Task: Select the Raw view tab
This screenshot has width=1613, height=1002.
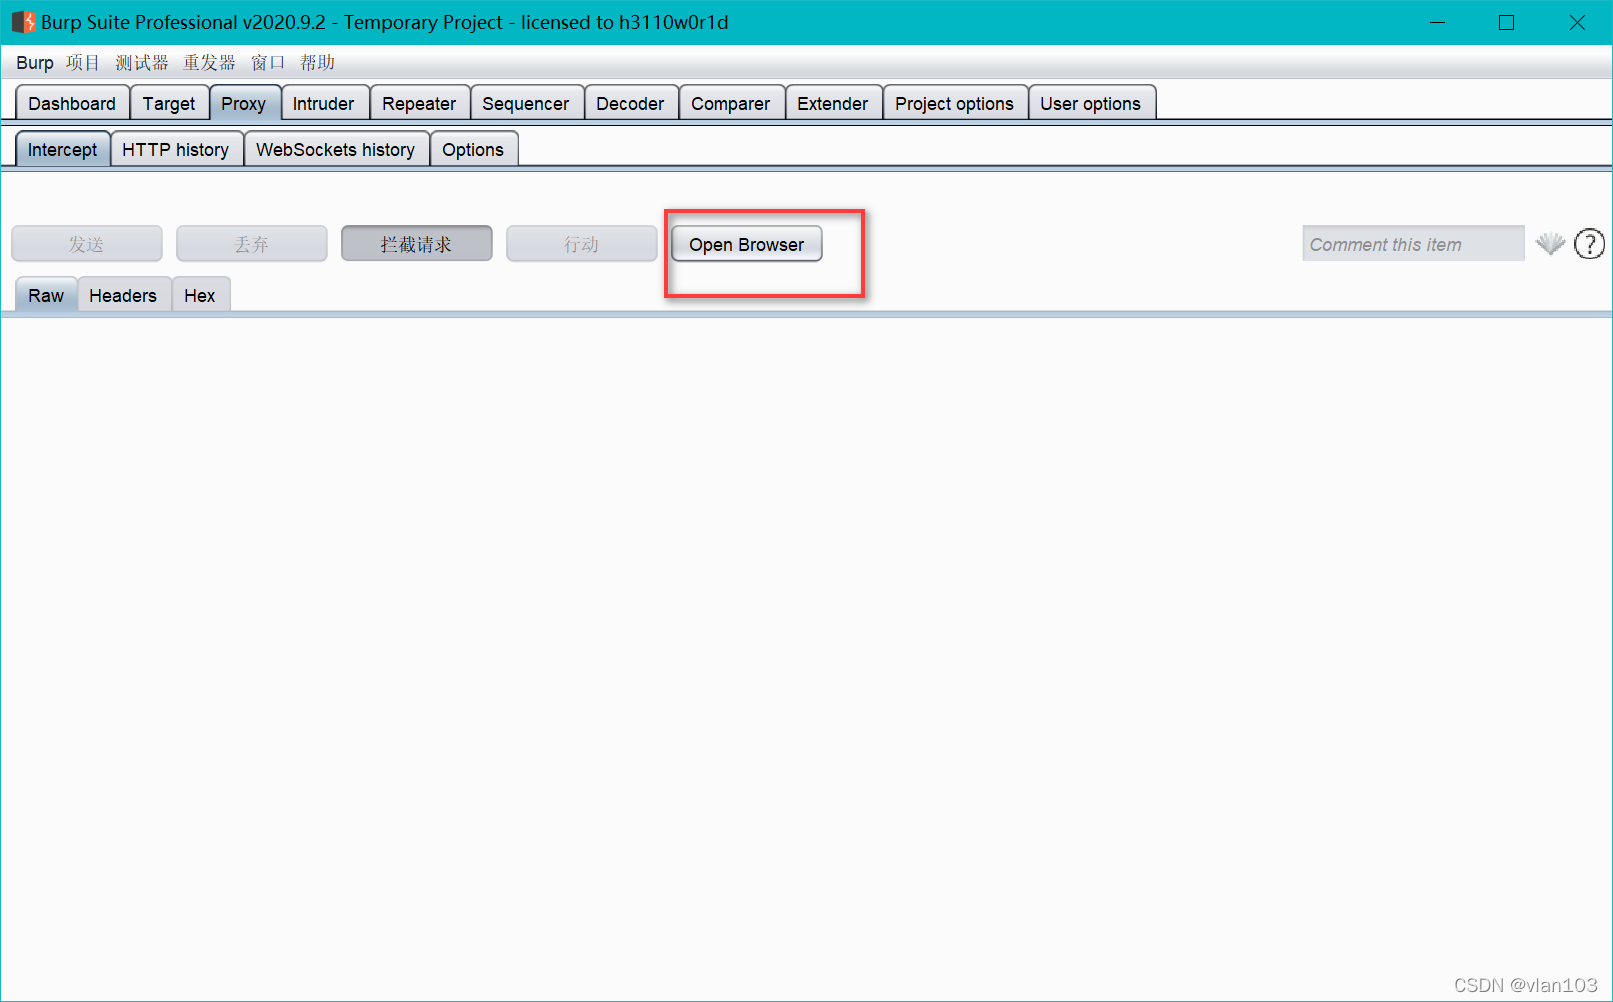Action: click(46, 295)
